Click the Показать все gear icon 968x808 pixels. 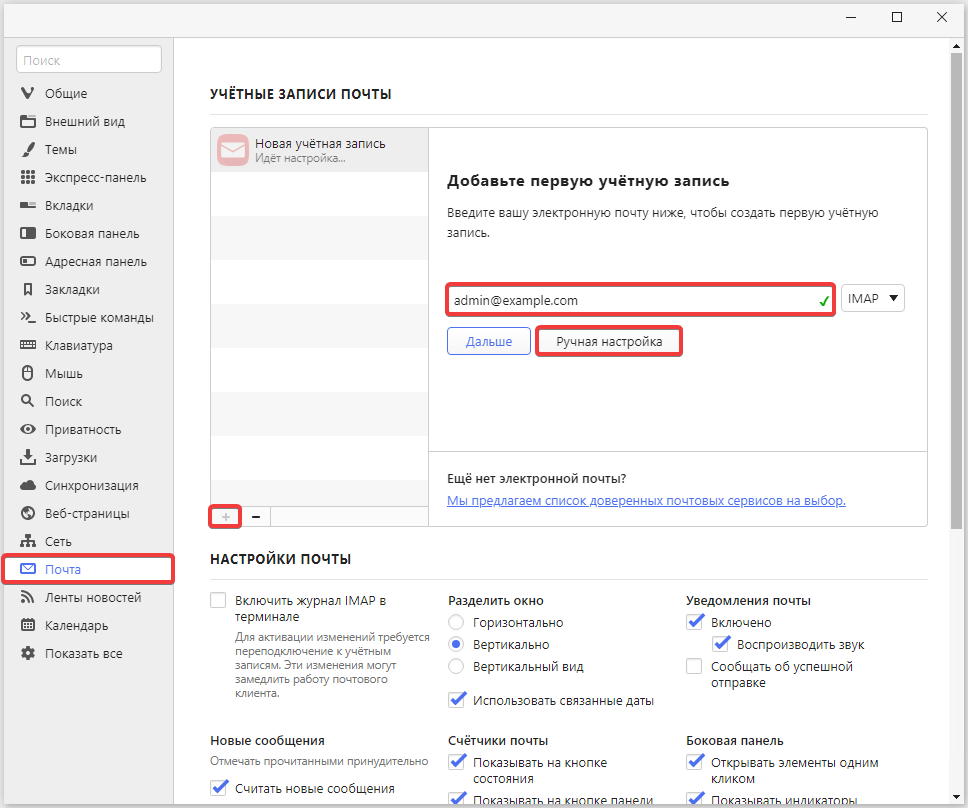pos(28,654)
